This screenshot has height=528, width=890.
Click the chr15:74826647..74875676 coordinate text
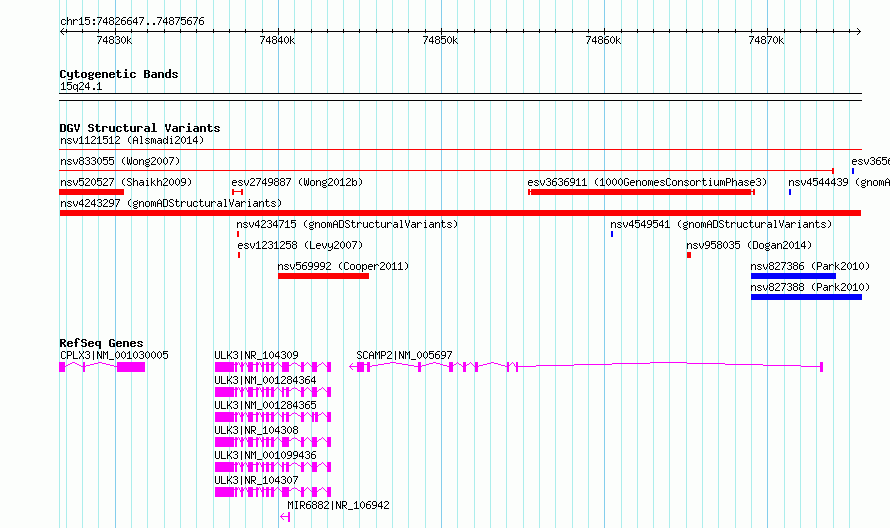point(132,21)
